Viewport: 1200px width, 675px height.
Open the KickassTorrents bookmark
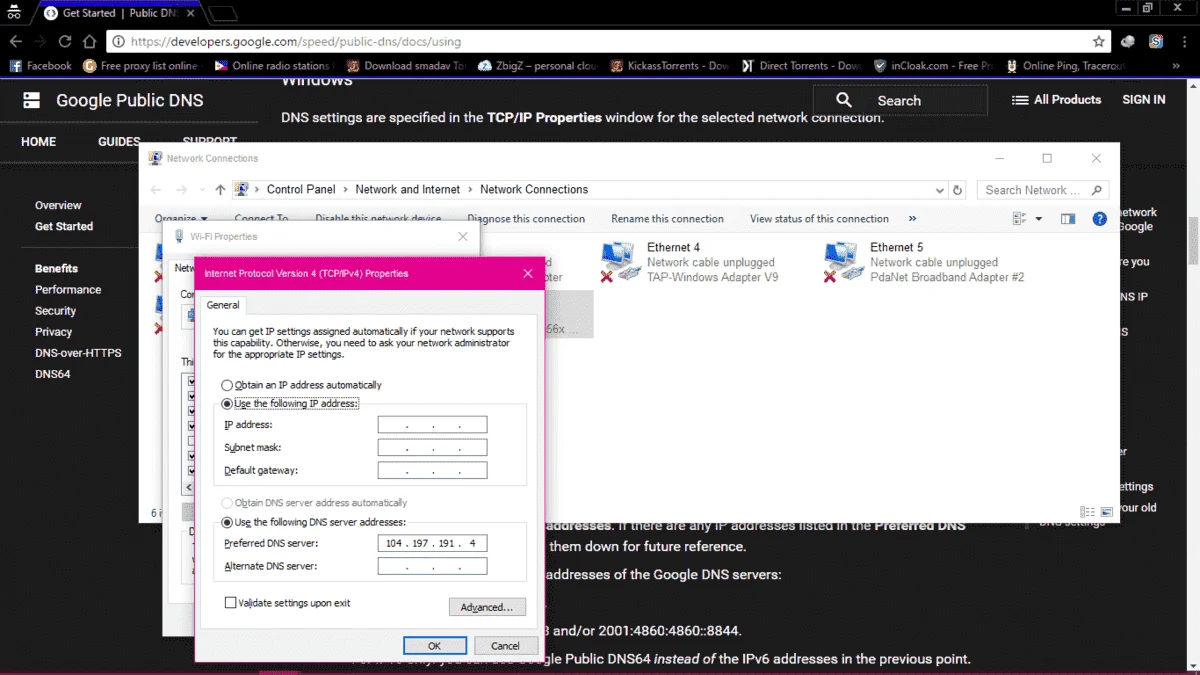pyautogui.click(x=669, y=66)
